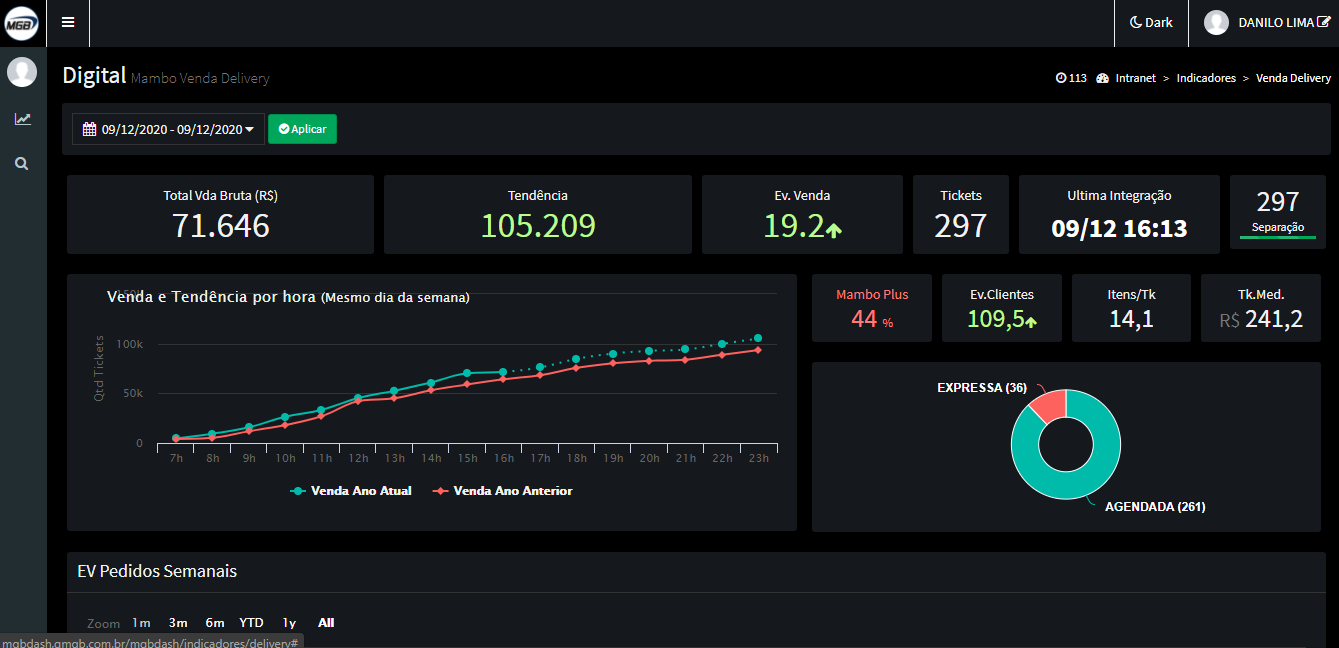Open the sidebar chart indicators icon
Viewport: 1339px width, 648px height.
[22, 119]
